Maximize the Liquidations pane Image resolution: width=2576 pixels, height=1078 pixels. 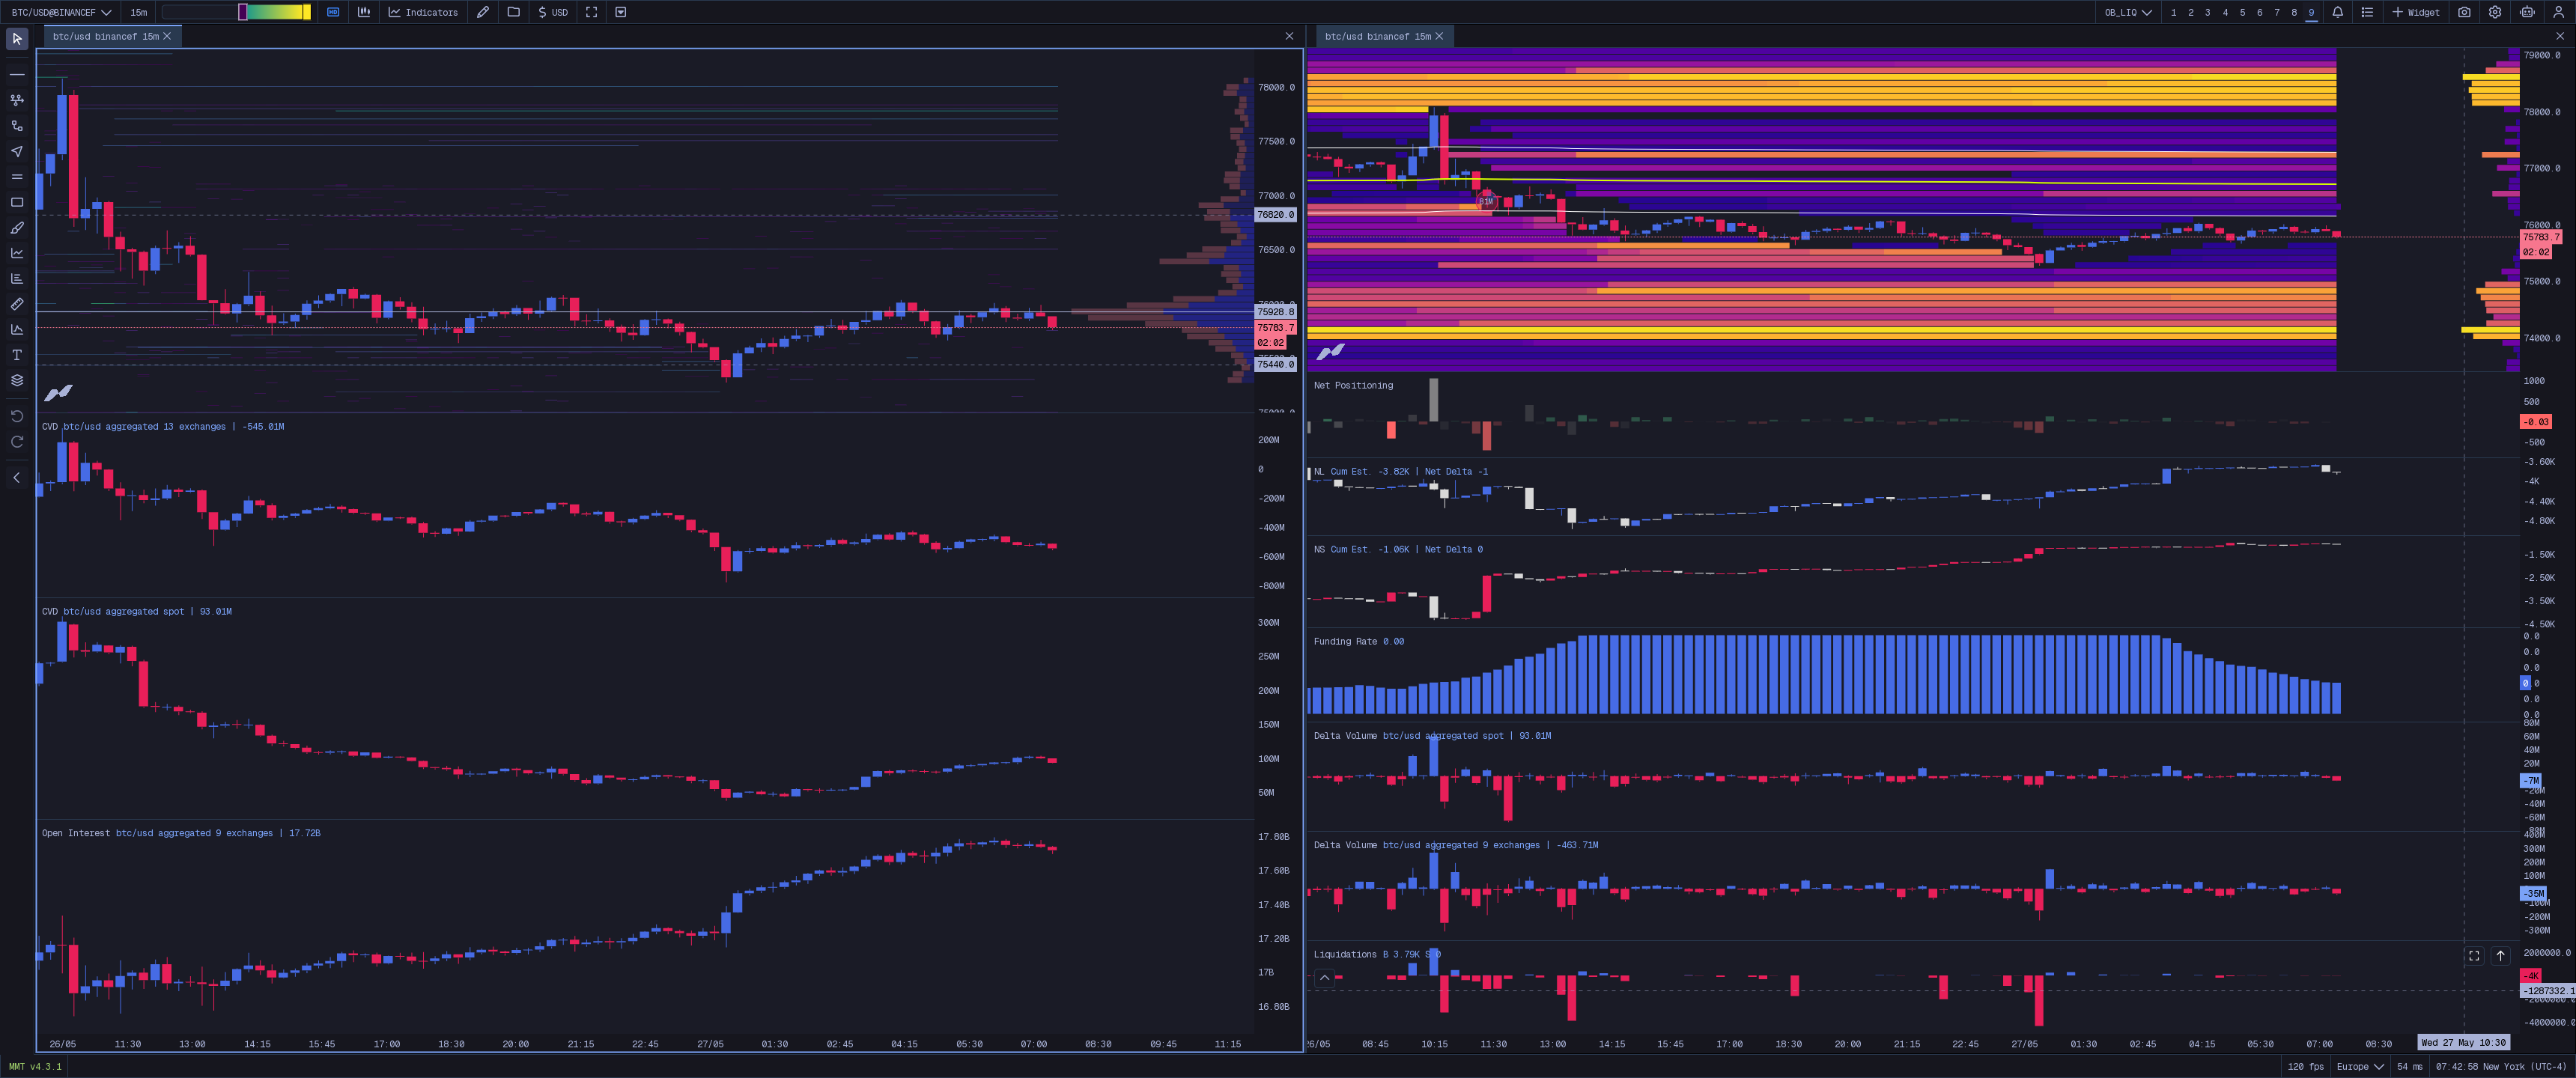point(2474,956)
